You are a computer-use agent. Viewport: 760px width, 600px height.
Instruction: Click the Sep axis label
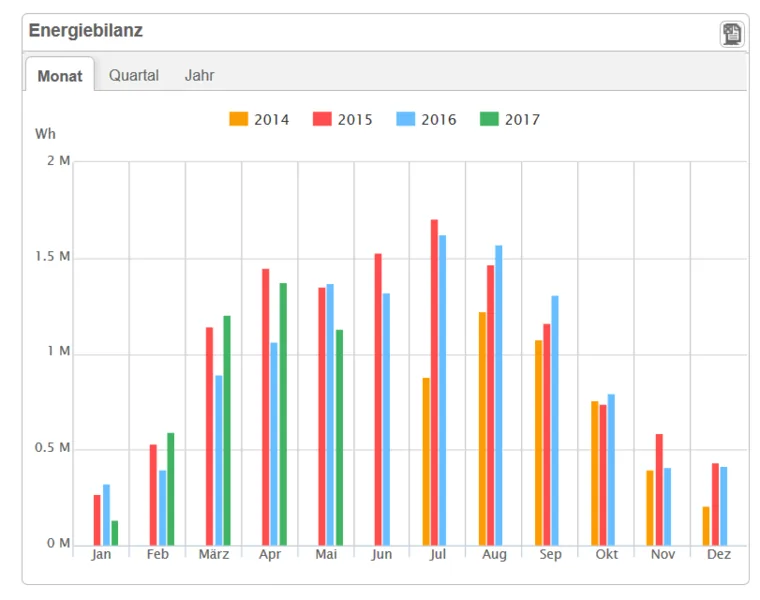pyautogui.click(x=551, y=555)
